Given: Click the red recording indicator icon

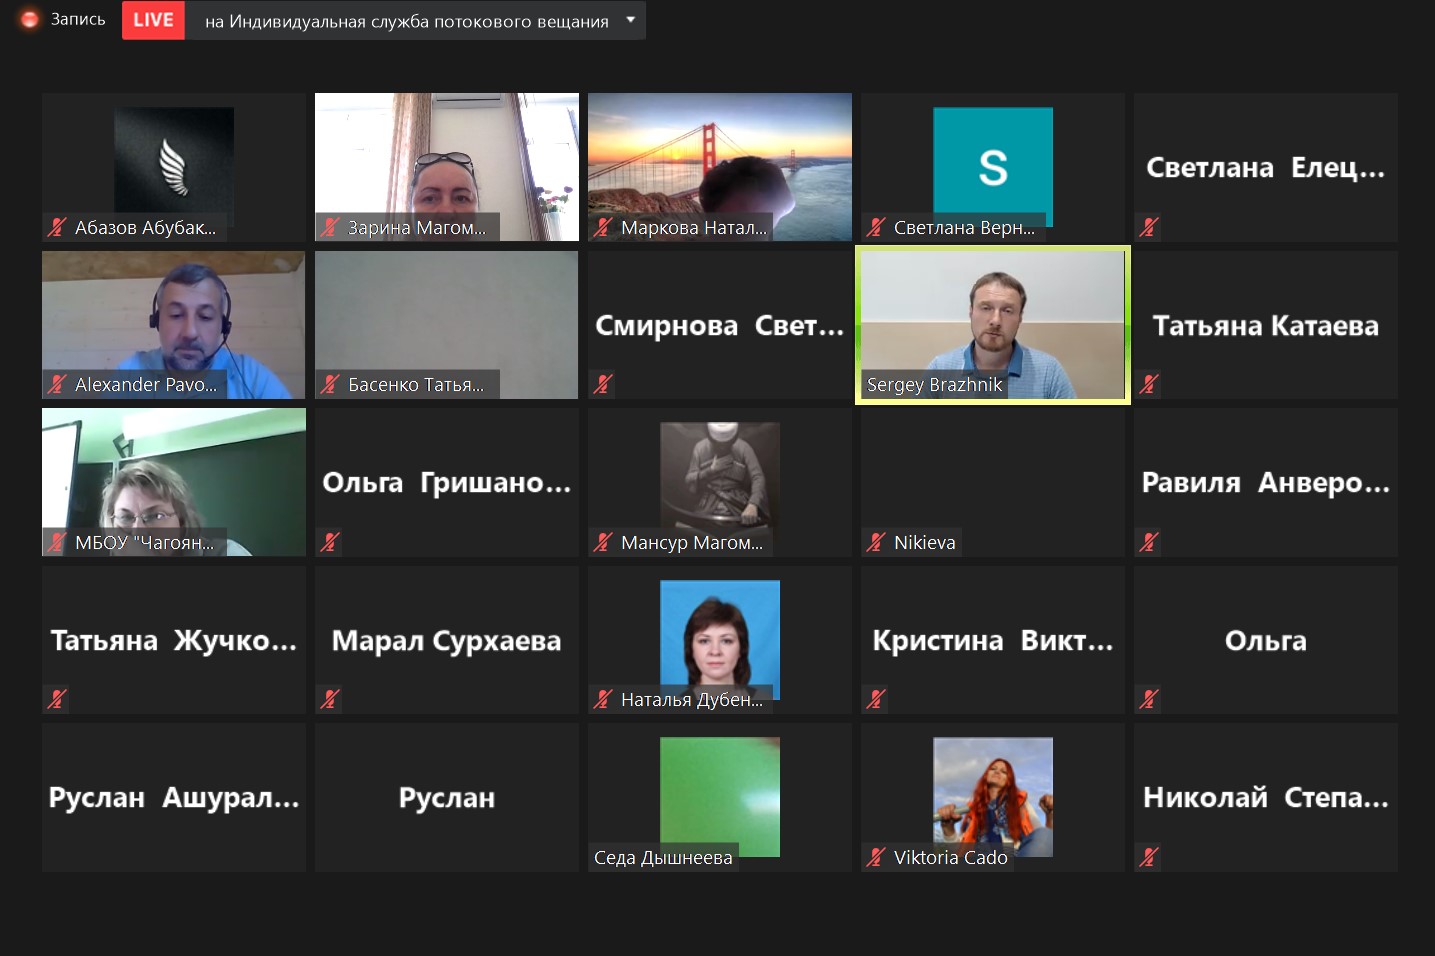Looking at the screenshot, I should click(x=30, y=20).
